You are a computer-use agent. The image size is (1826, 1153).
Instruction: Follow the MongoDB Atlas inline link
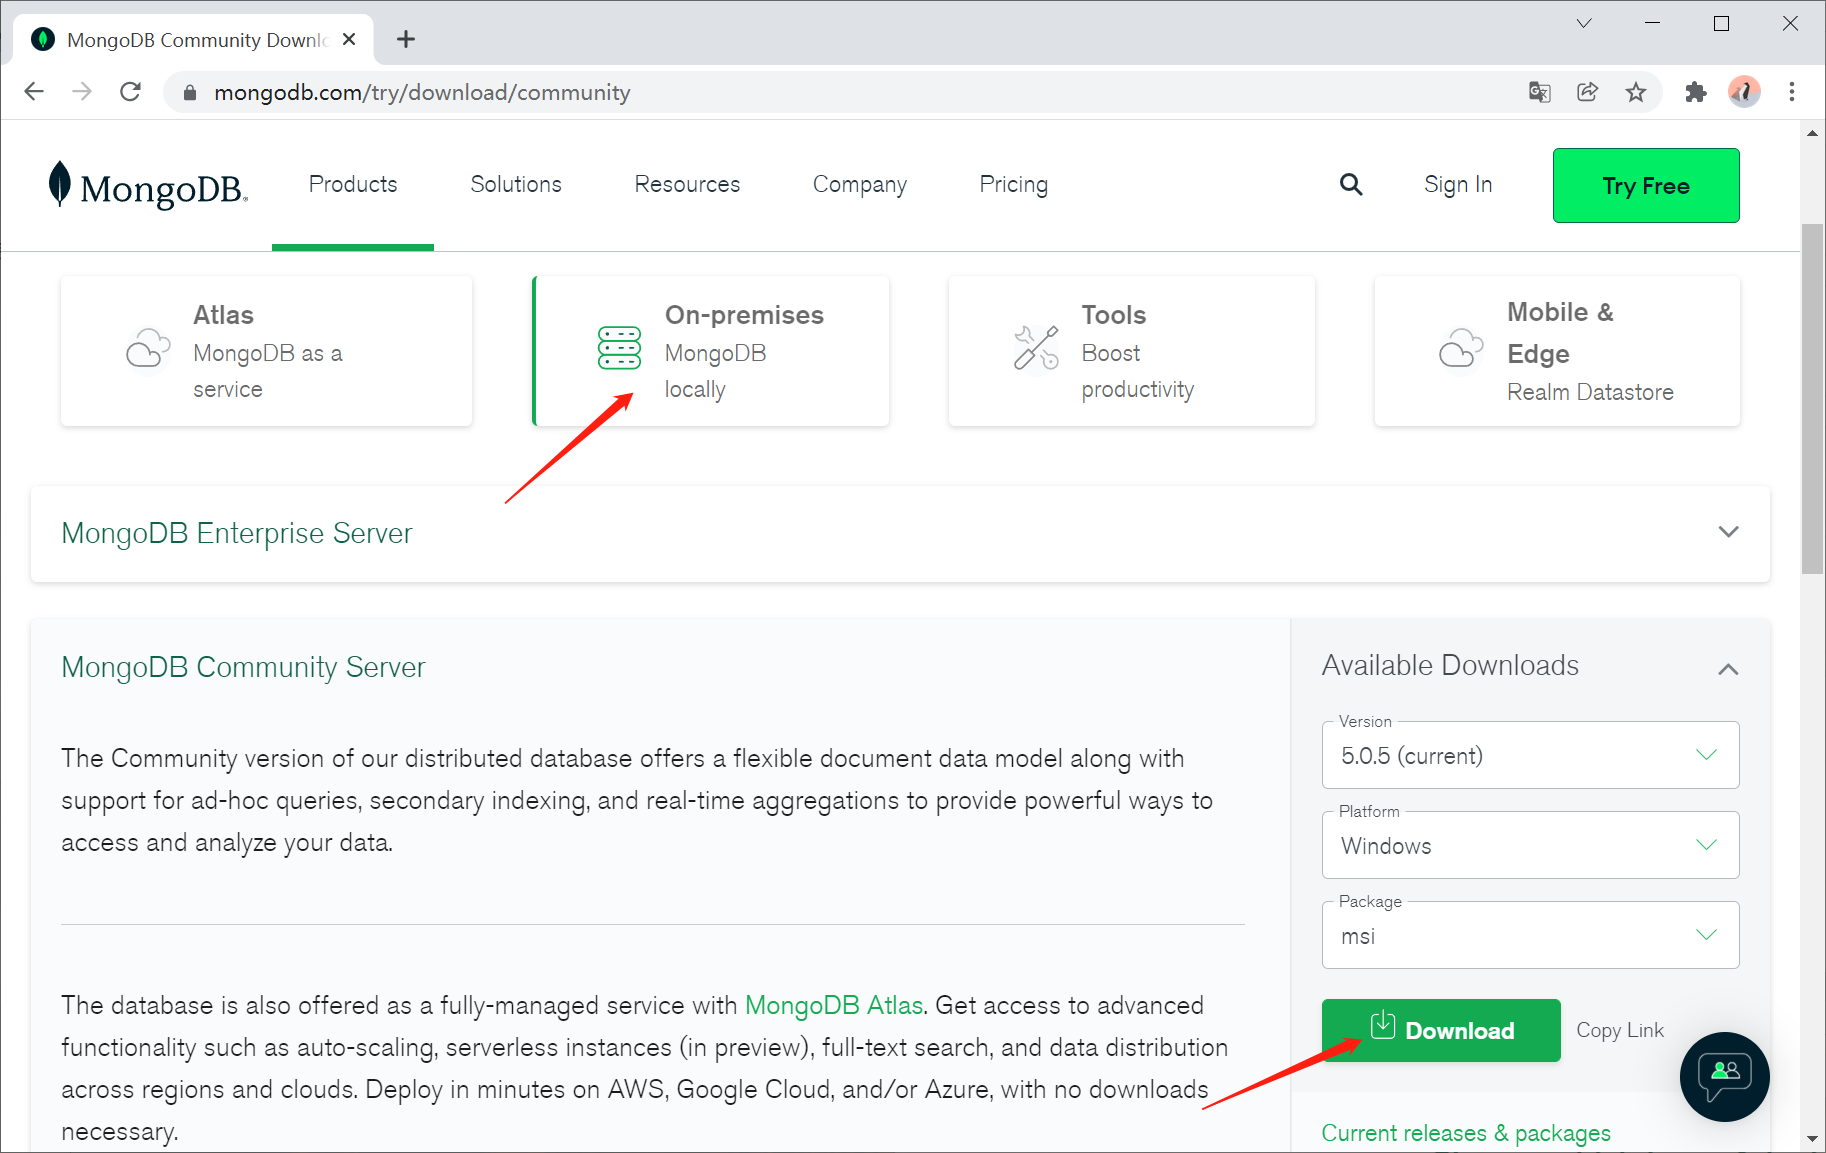[834, 1005]
